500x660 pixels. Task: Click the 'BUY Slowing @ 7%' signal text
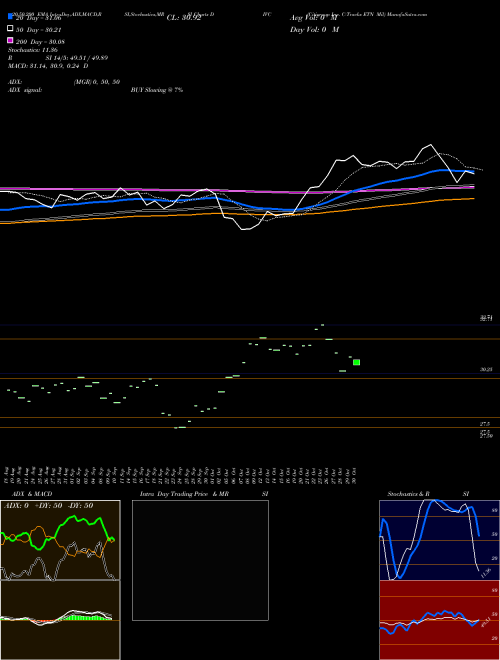[x=157, y=90]
